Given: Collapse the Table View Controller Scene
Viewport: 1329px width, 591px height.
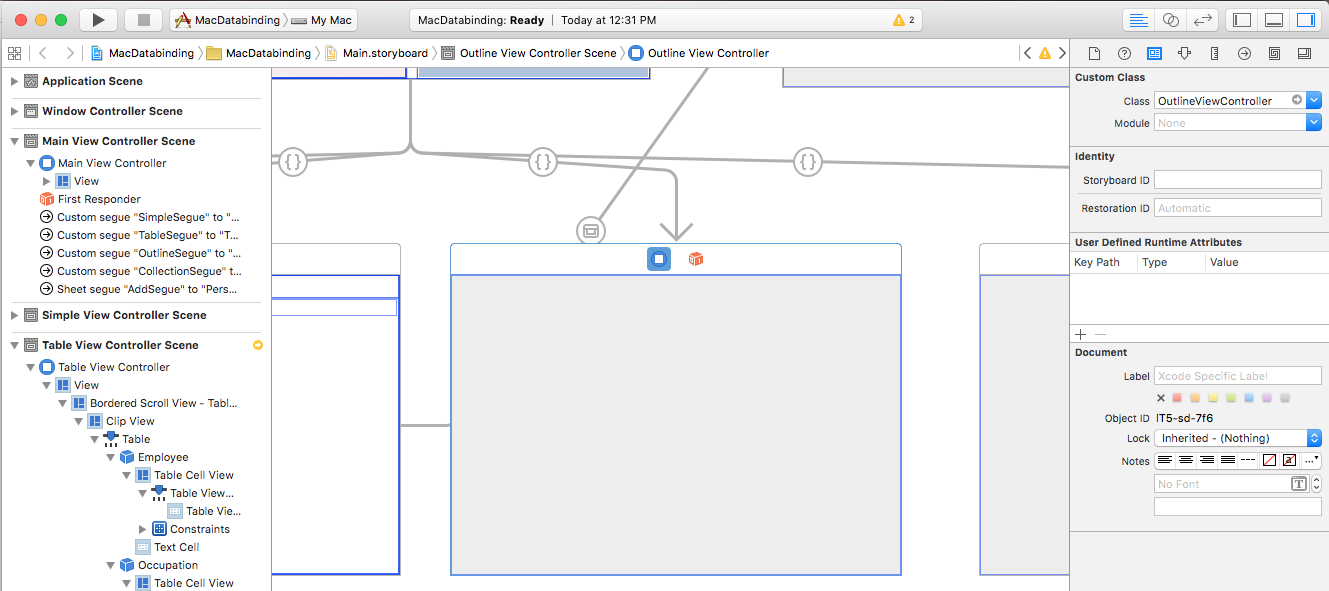Looking at the screenshot, I should tap(15, 345).
